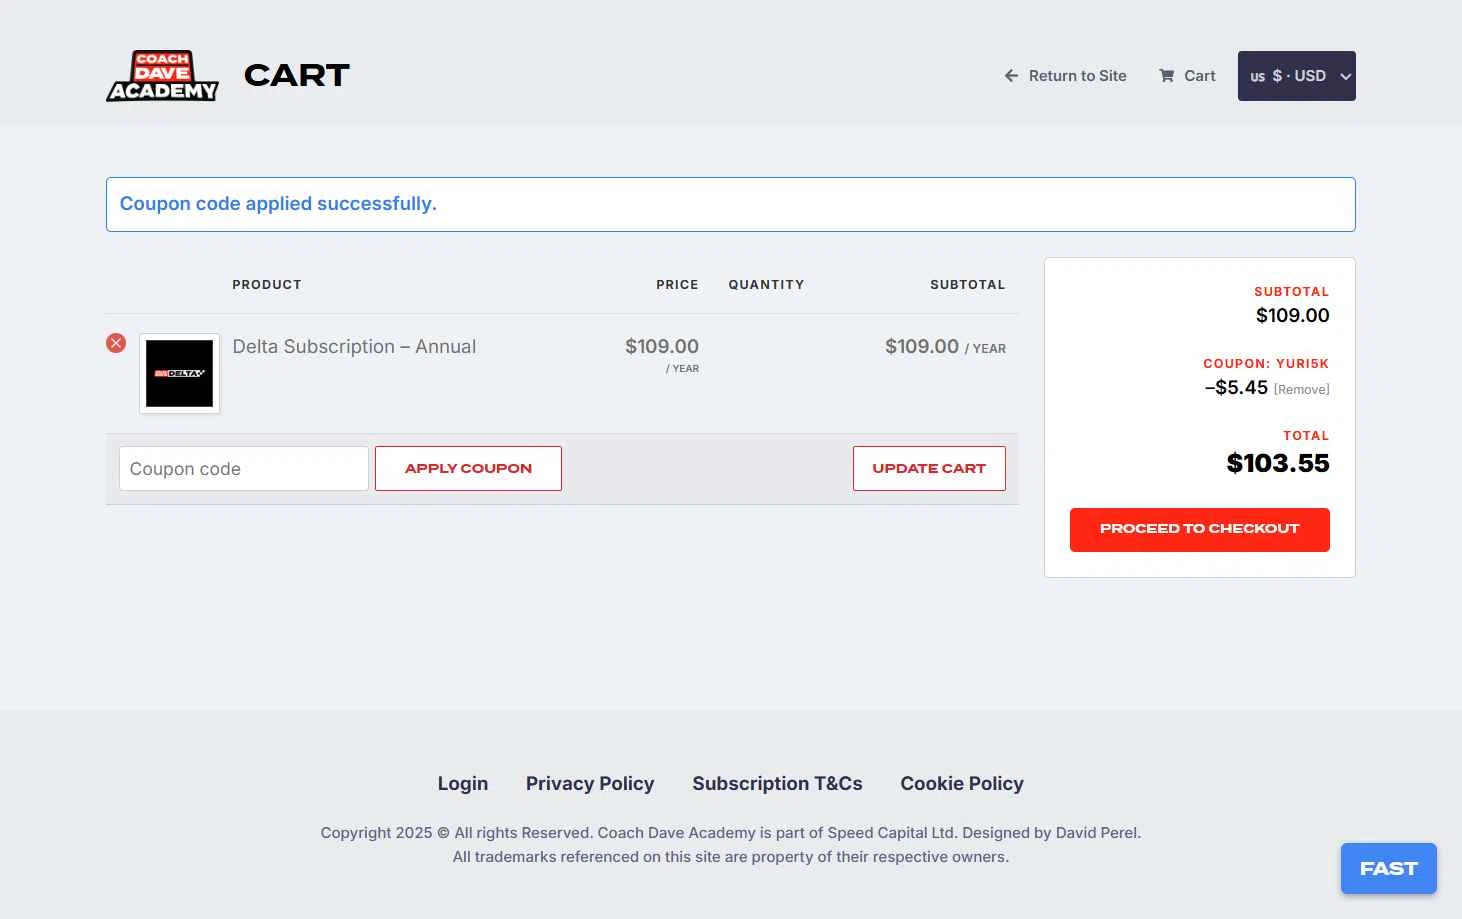Screen dimensions: 1462x919
Task: Remove the YURI5K coupon
Action: pyautogui.click(x=1301, y=390)
